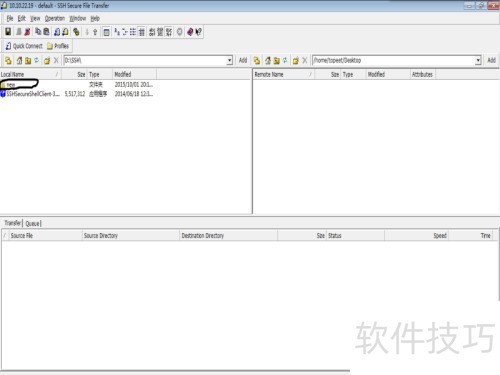Click the context help pointer icon
Screen dimensions: 500x375
[198, 32]
